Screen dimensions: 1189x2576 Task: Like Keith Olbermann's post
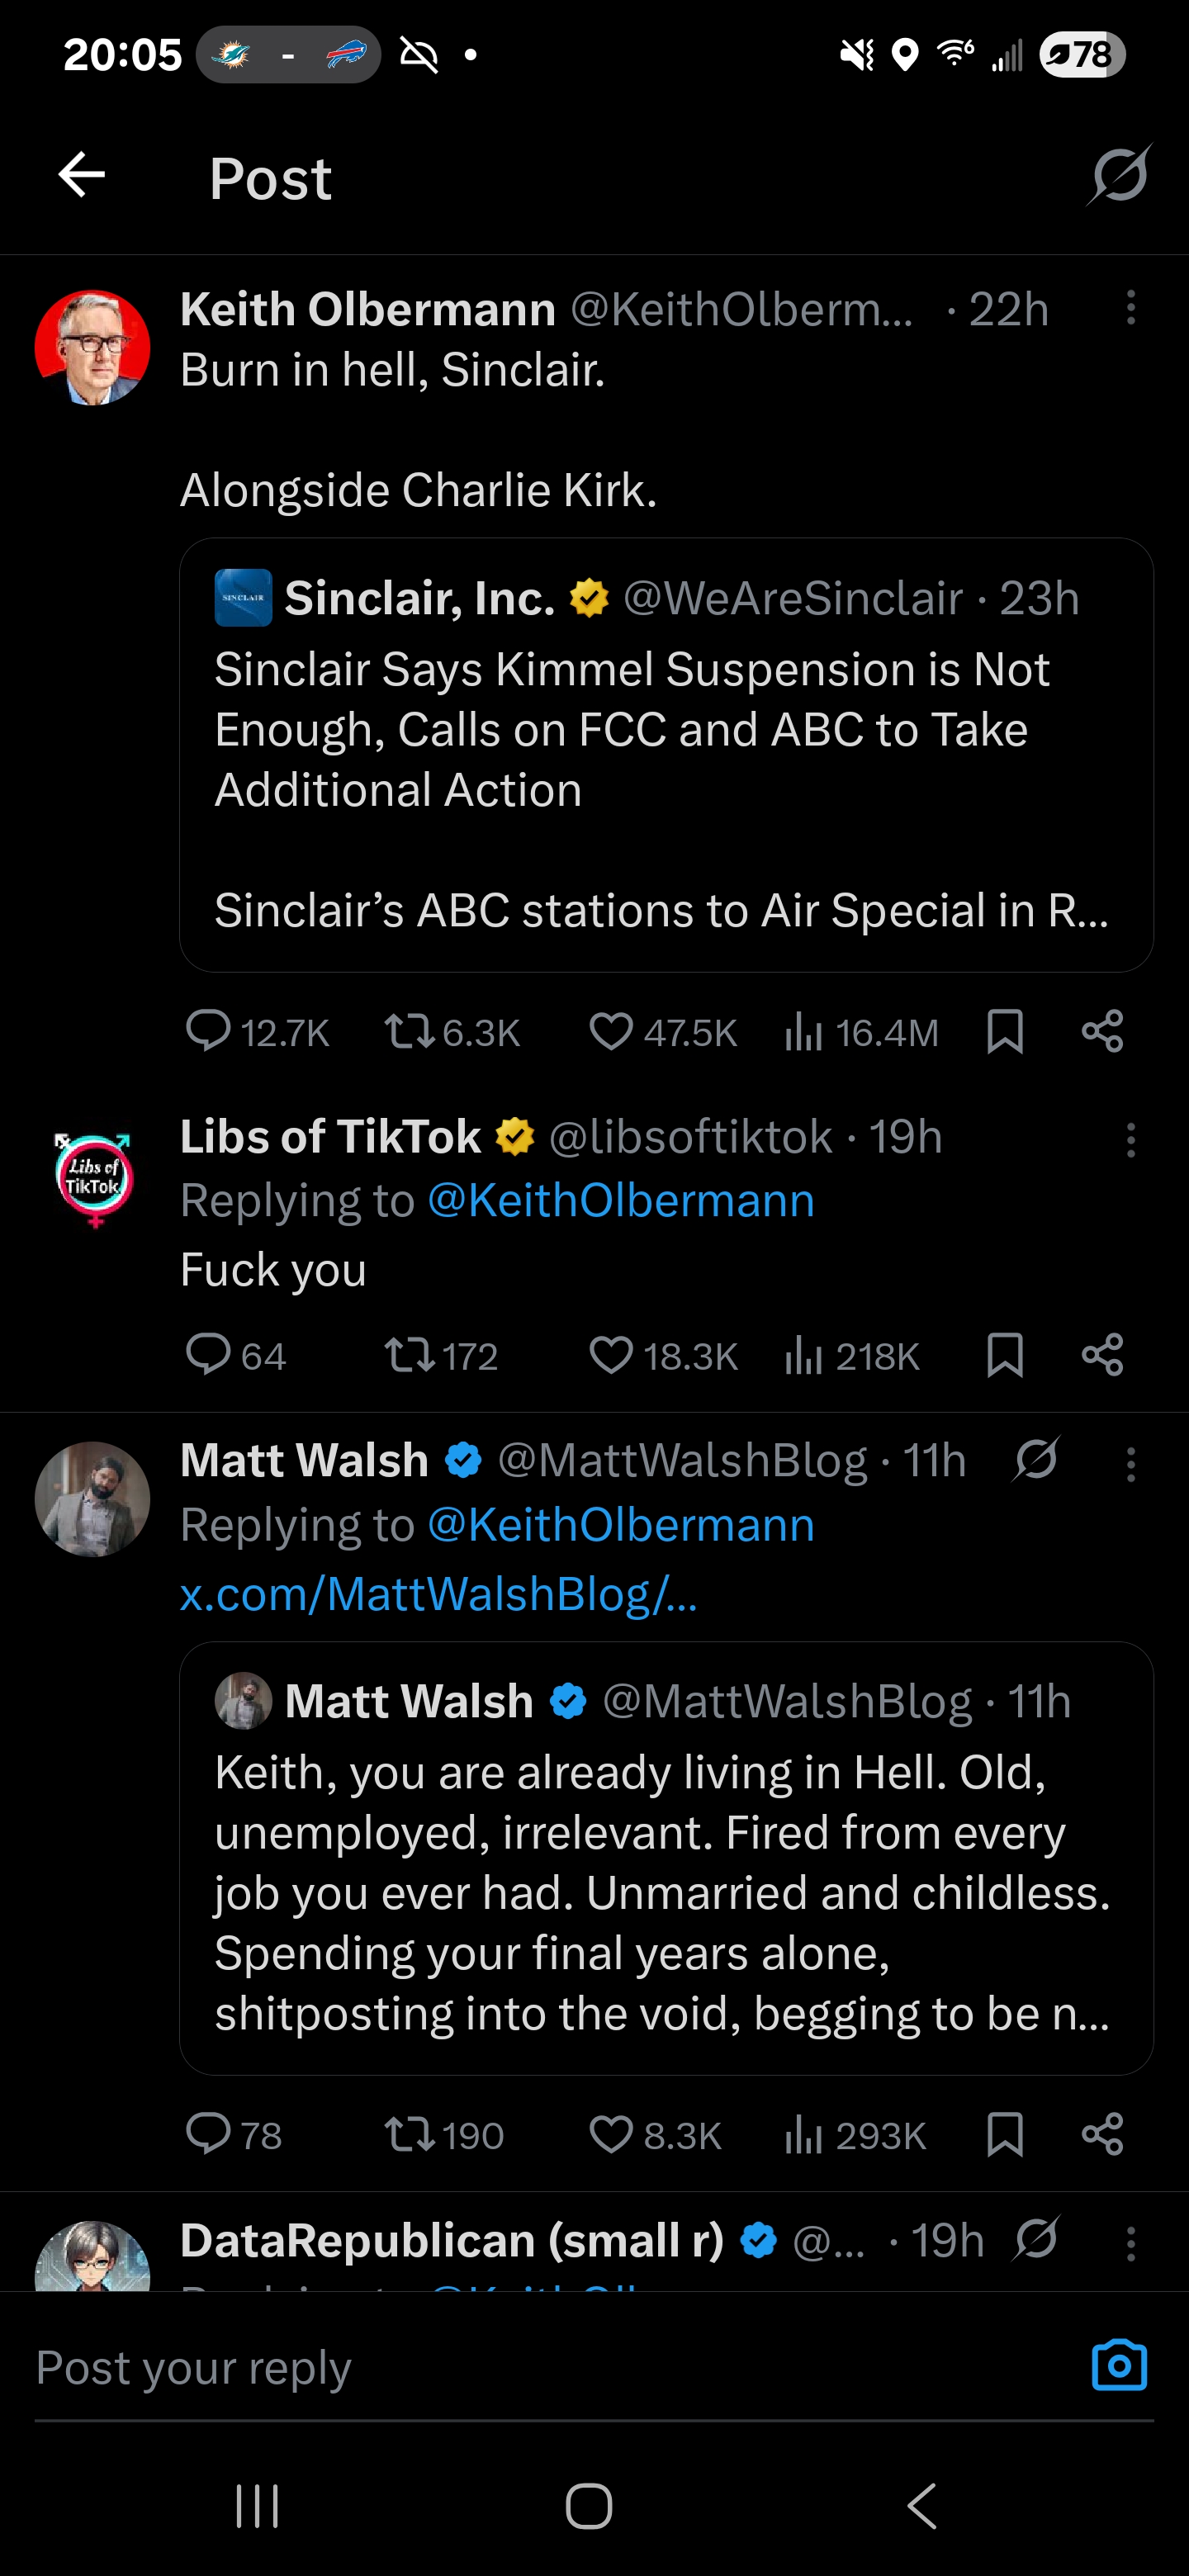click(x=611, y=1031)
